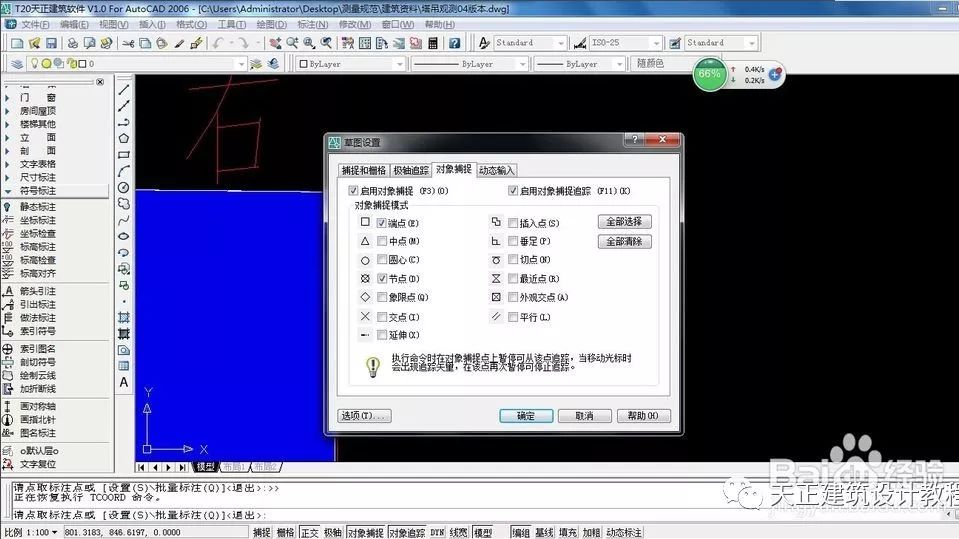Open the Layer Properties Manager icon
959x539 pixels.
[17, 64]
